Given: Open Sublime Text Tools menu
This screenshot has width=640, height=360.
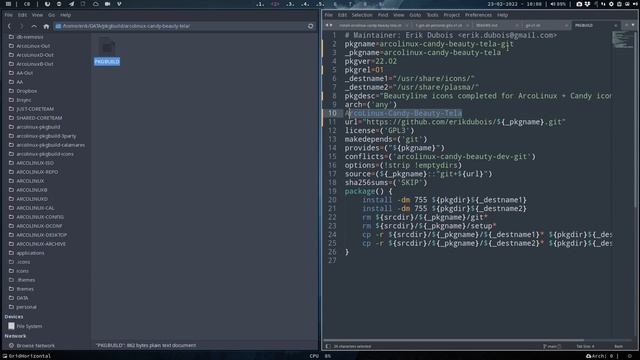Looking at the screenshot, I should click(432, 15).
